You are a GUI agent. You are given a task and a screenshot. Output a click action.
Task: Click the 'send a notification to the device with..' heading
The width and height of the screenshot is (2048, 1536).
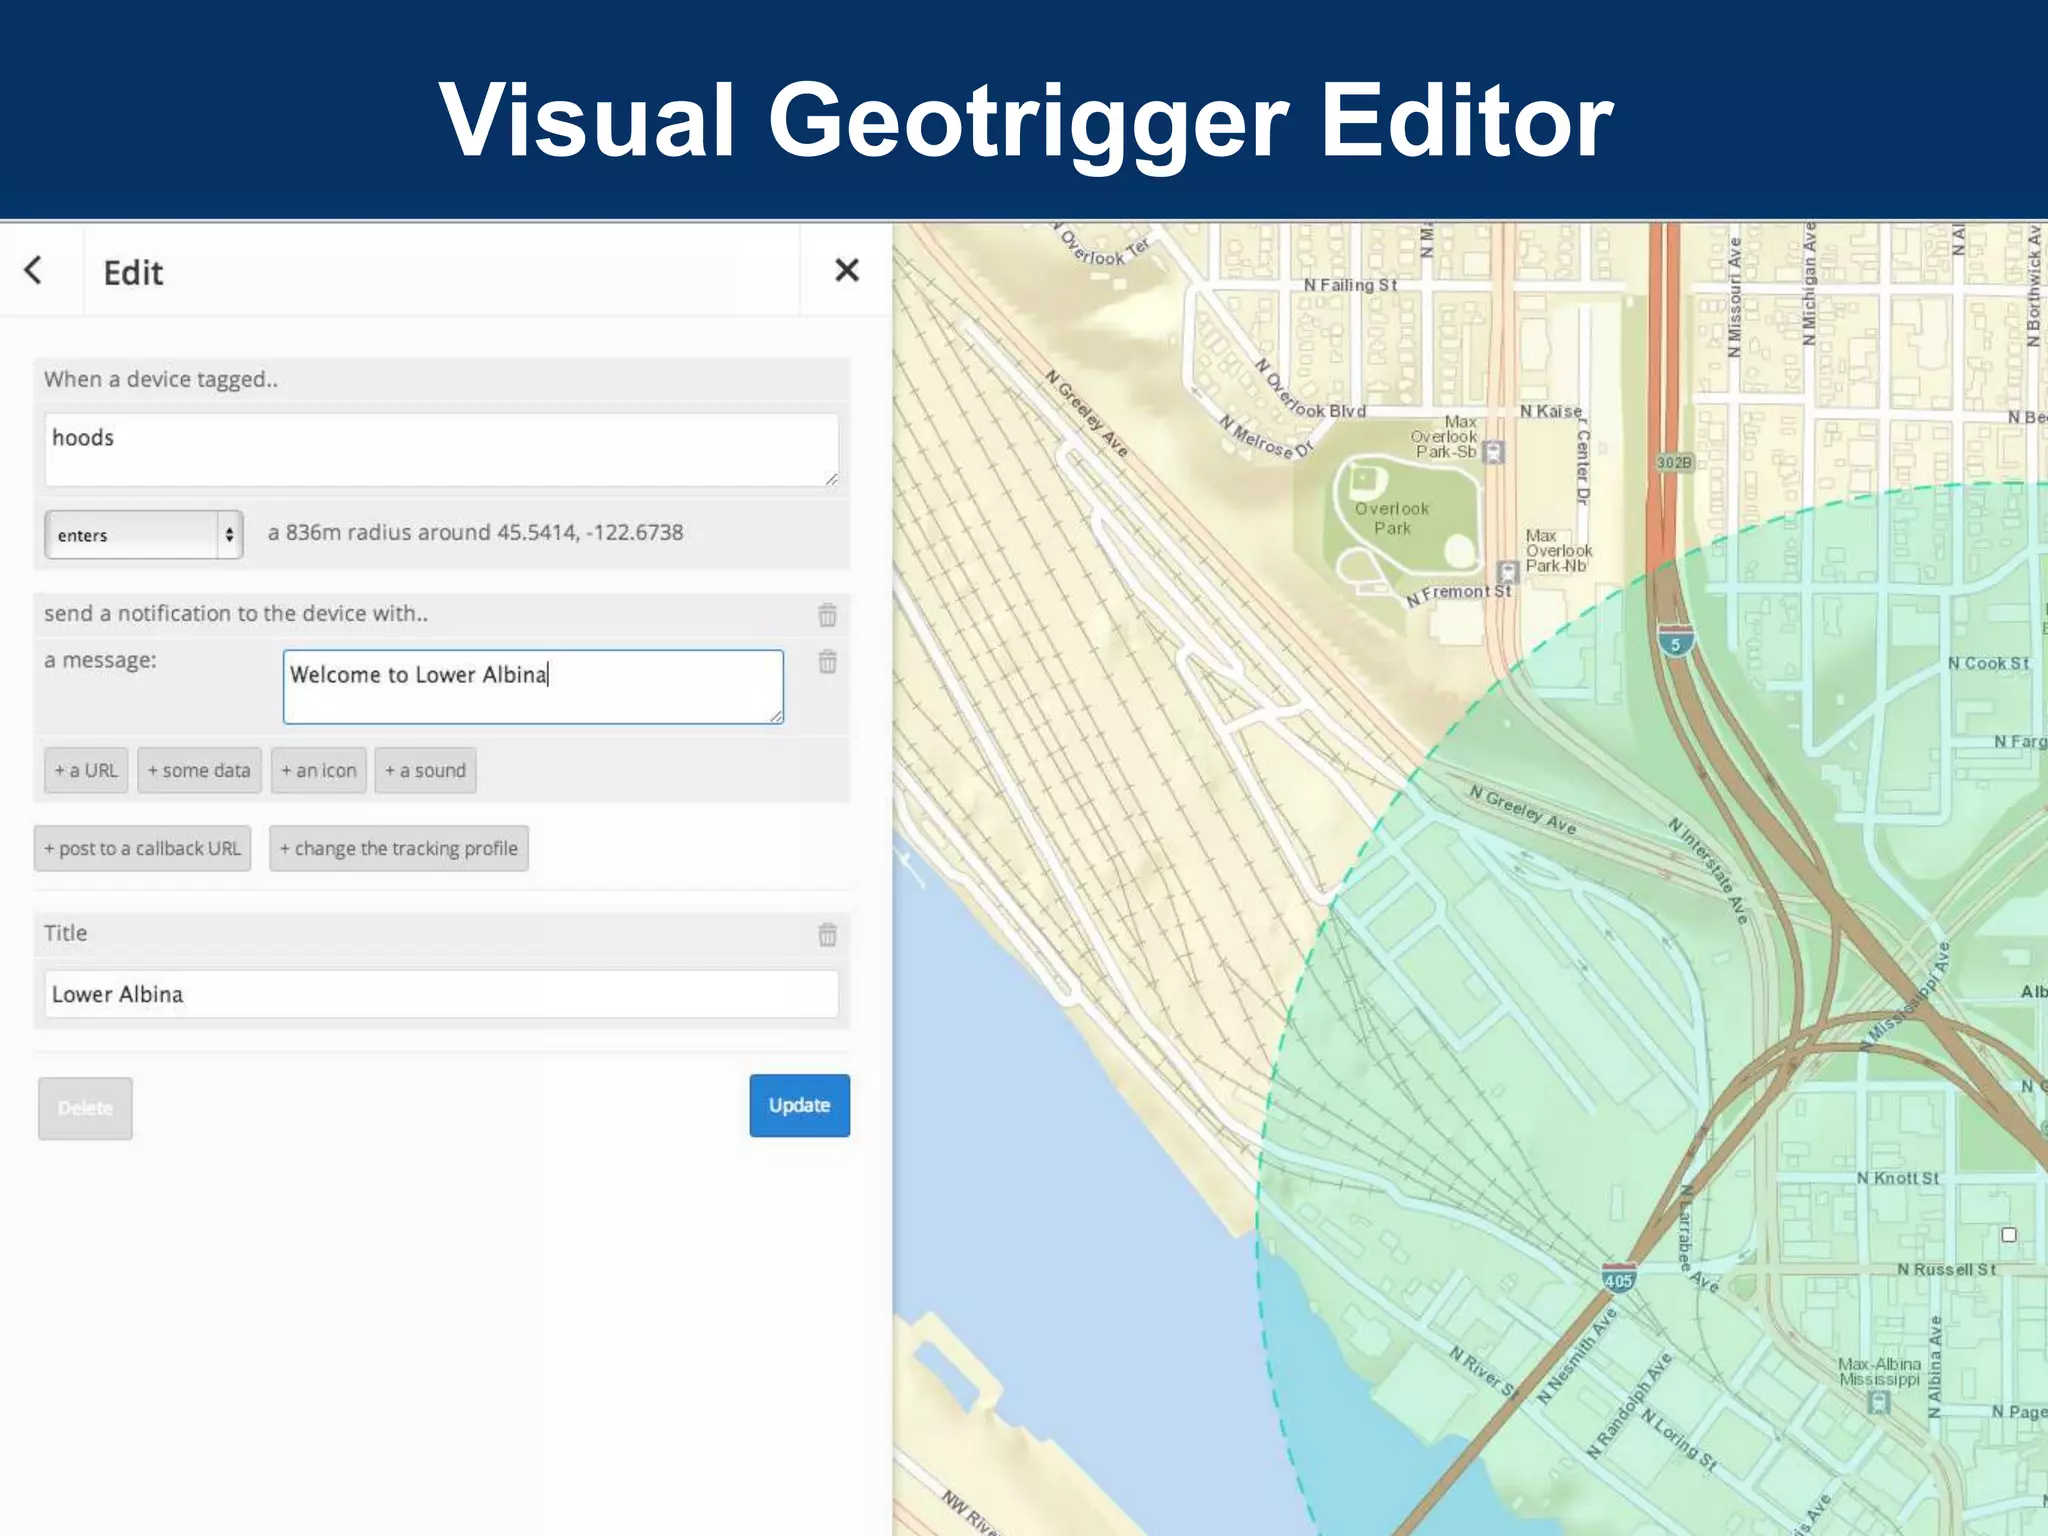pos(236,613)
